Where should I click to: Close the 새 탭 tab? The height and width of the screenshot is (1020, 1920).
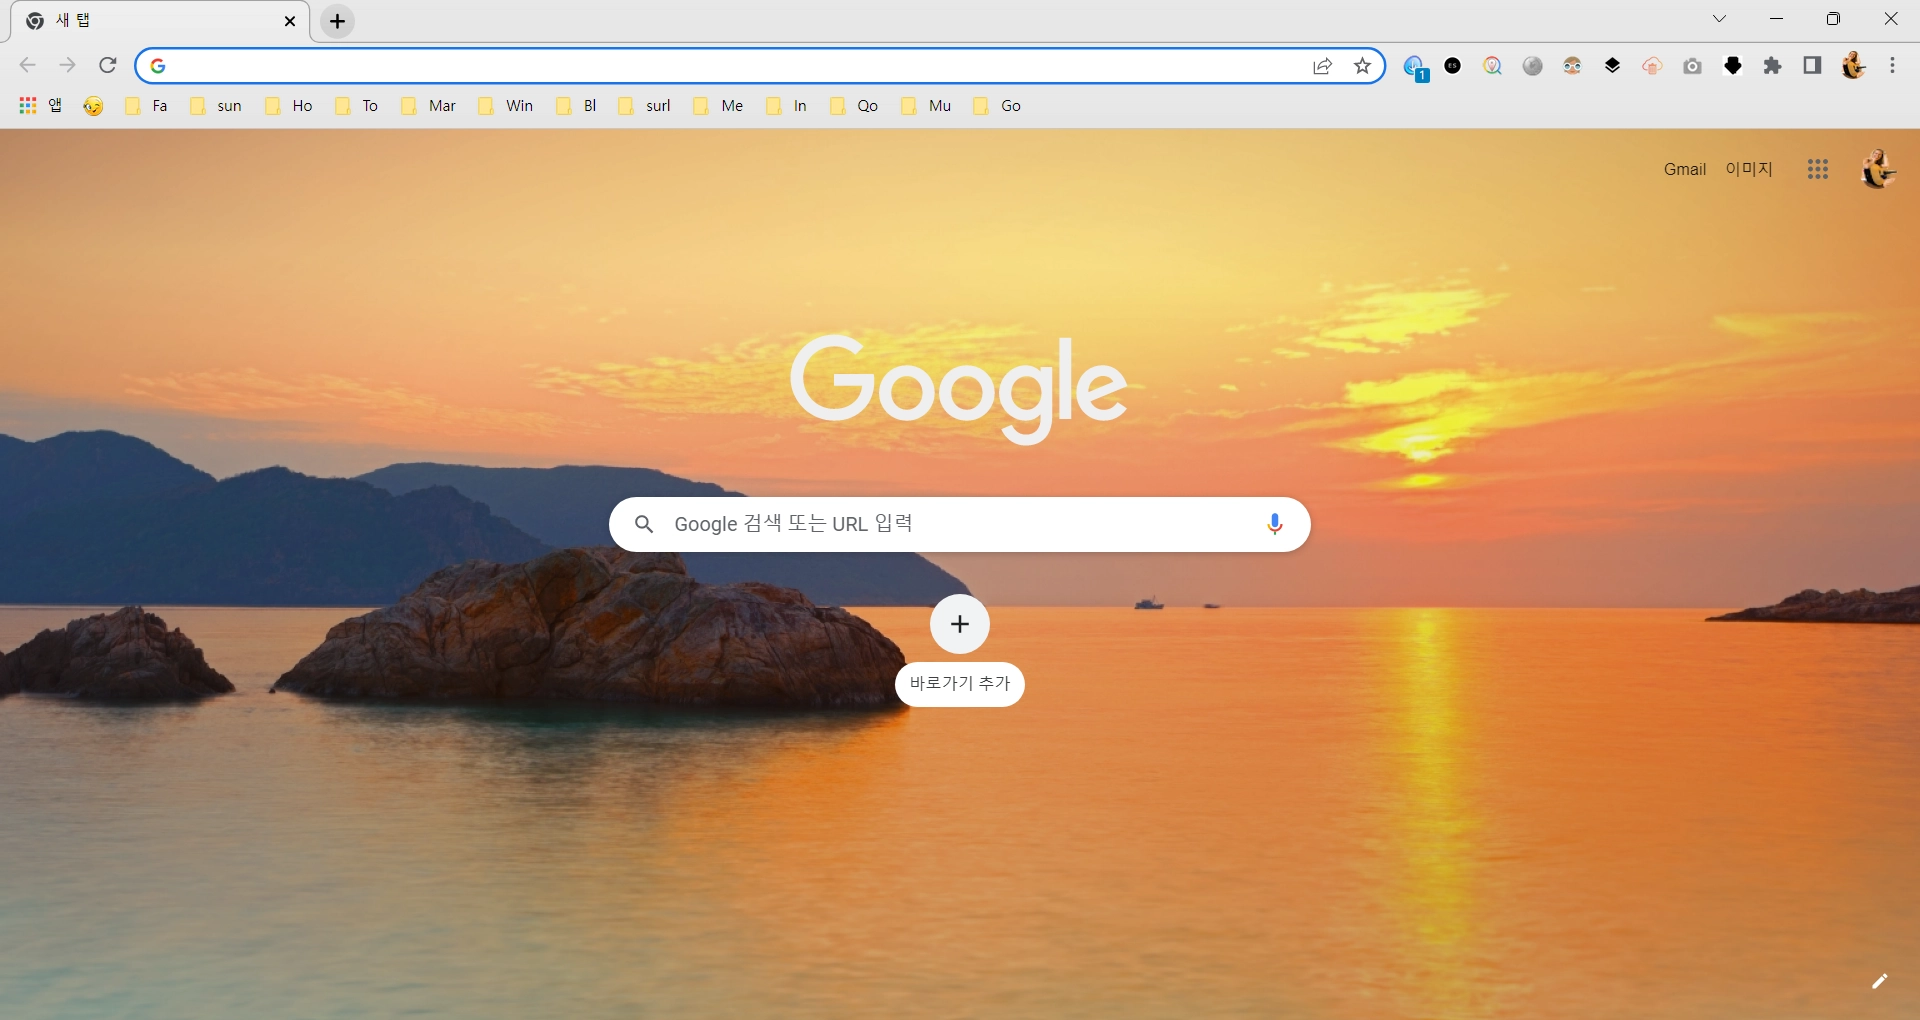click(290, 21)
